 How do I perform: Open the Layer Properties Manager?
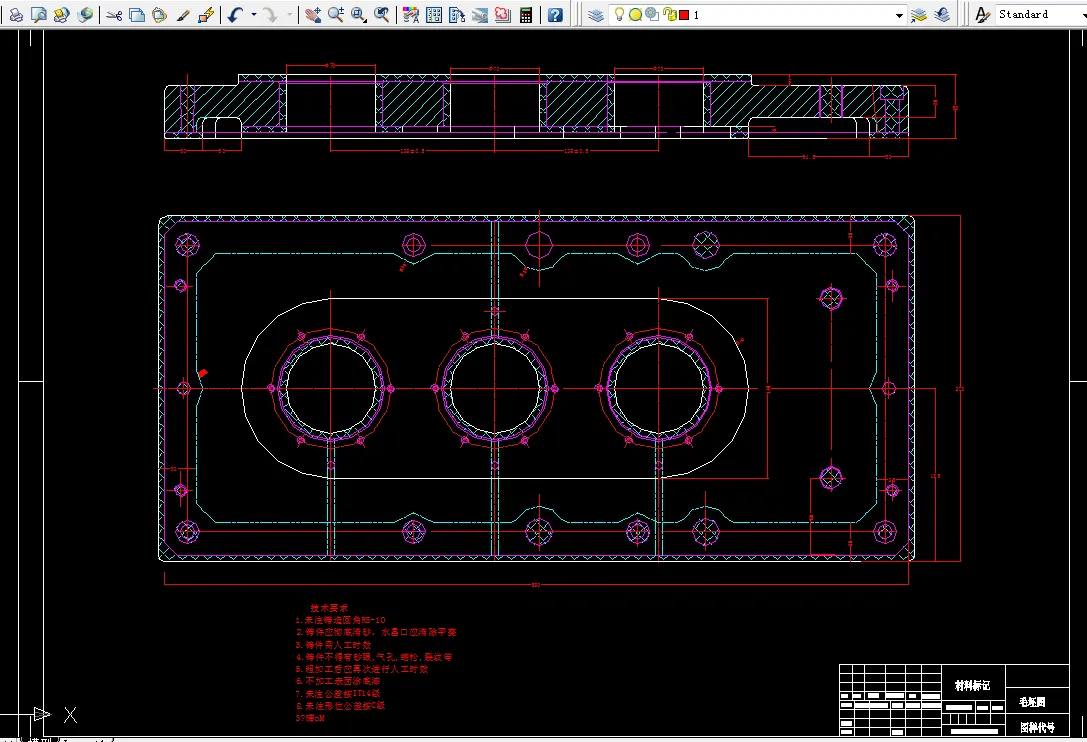[595, 15]
